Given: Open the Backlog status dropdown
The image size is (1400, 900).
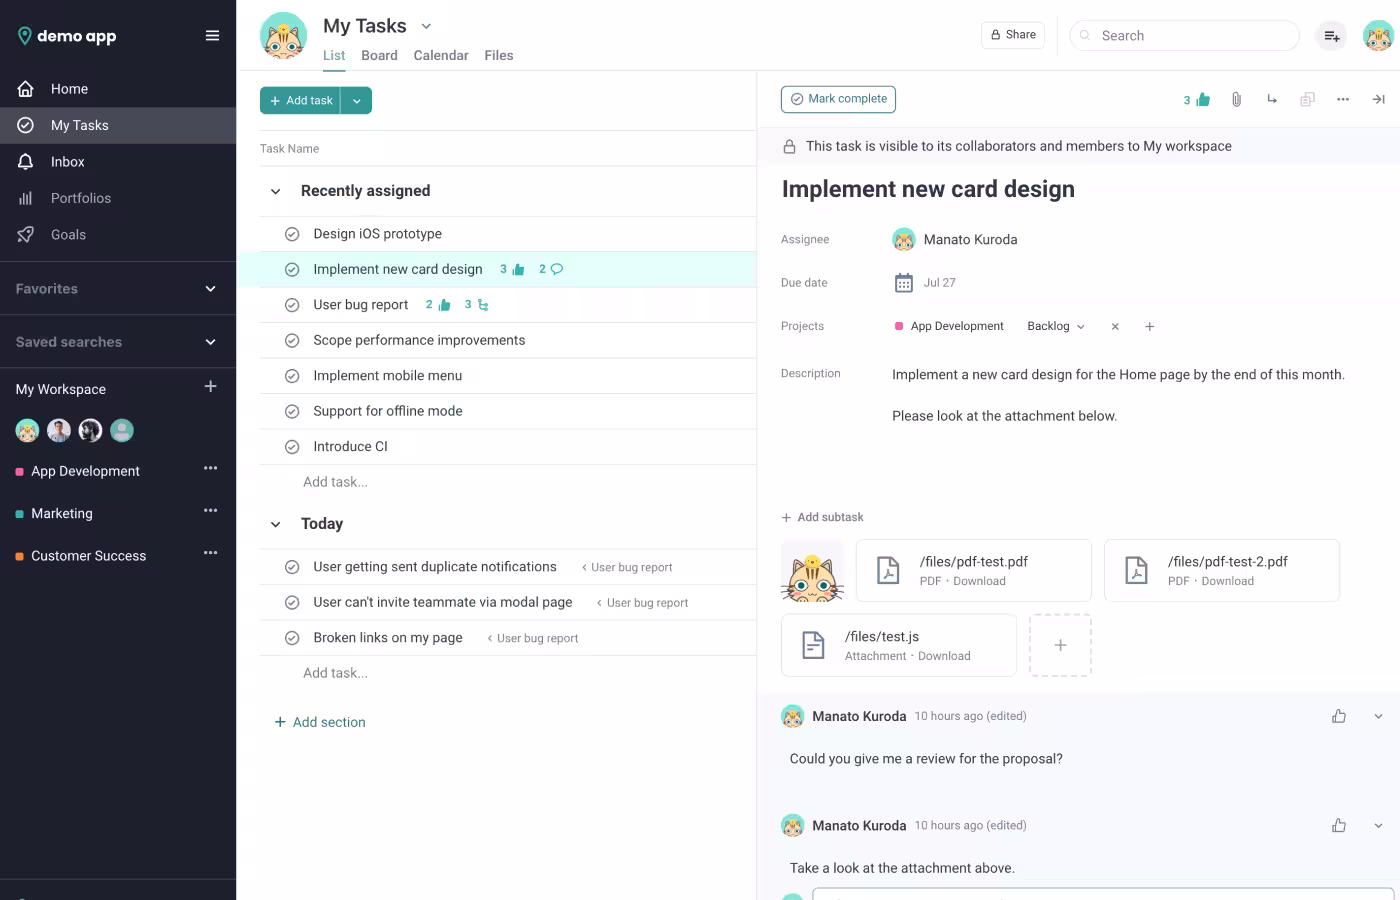Looking at the screenshot, I should (x=1056, y=326).
